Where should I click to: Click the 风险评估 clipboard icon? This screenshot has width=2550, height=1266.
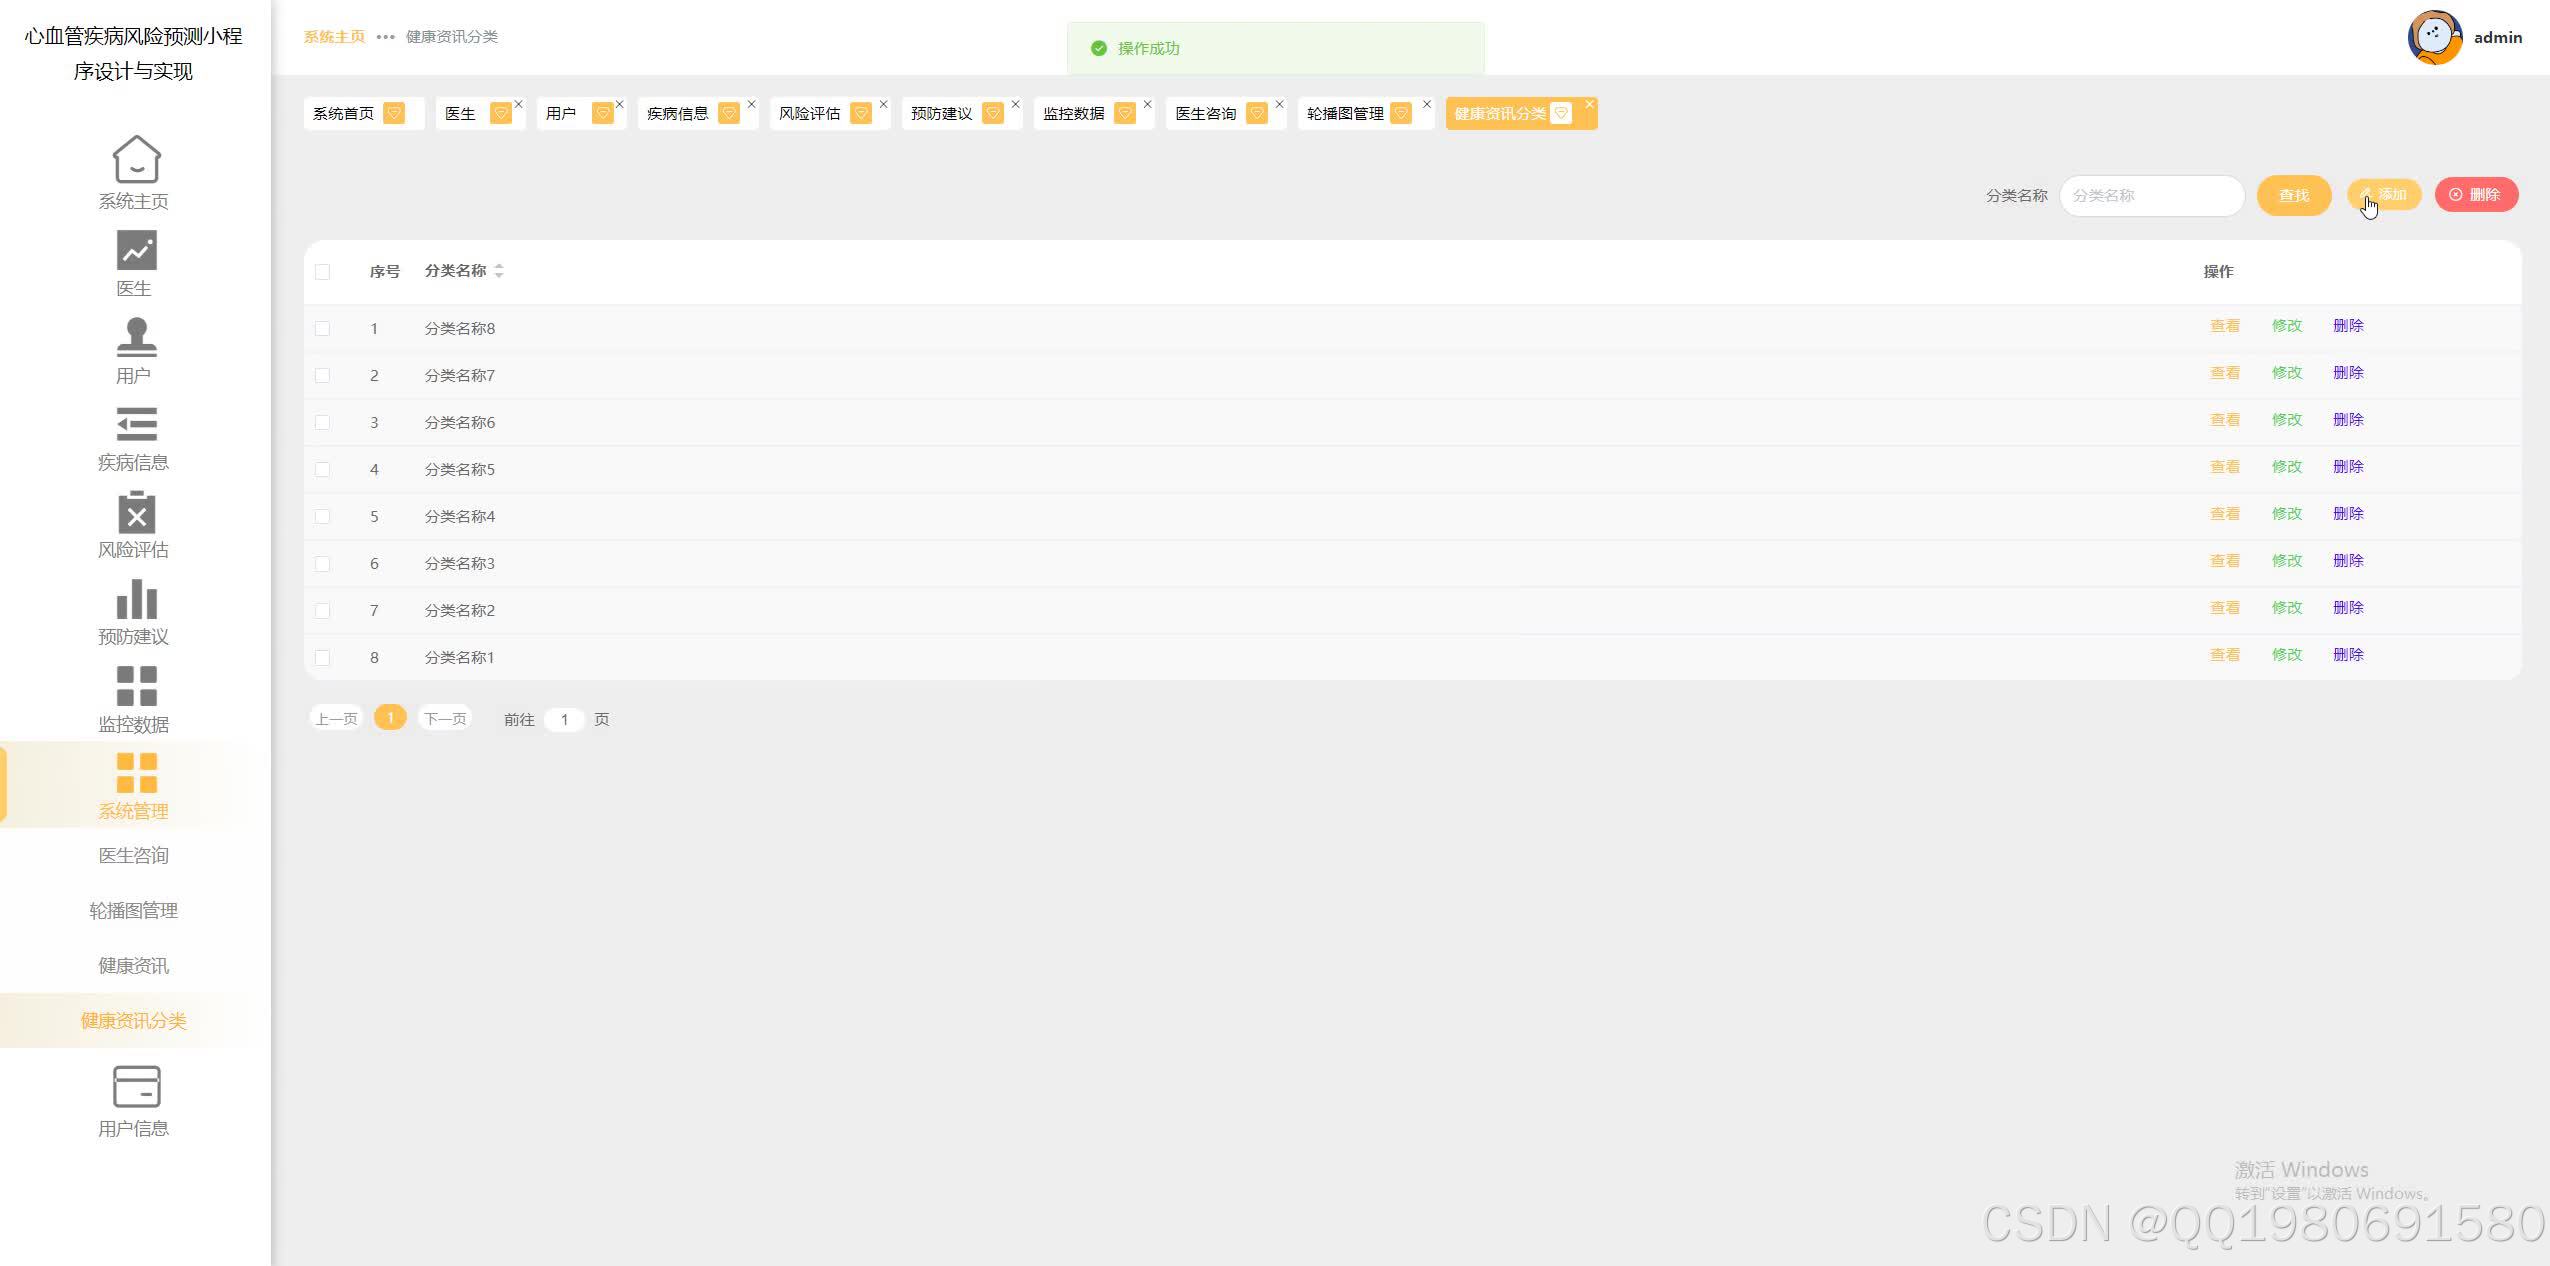click(136, 512)
